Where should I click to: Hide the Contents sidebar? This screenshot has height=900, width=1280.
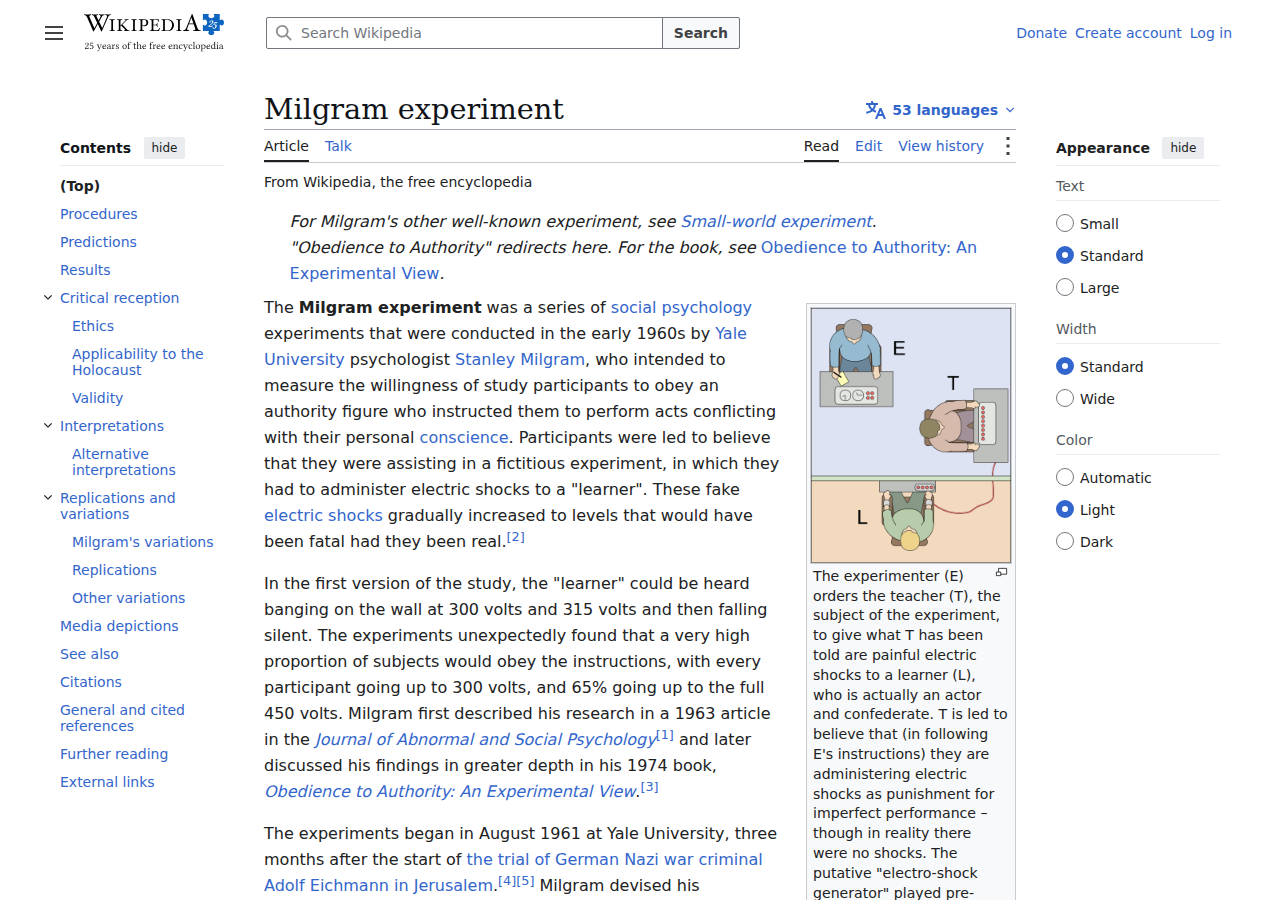click(x=164, y=148)
